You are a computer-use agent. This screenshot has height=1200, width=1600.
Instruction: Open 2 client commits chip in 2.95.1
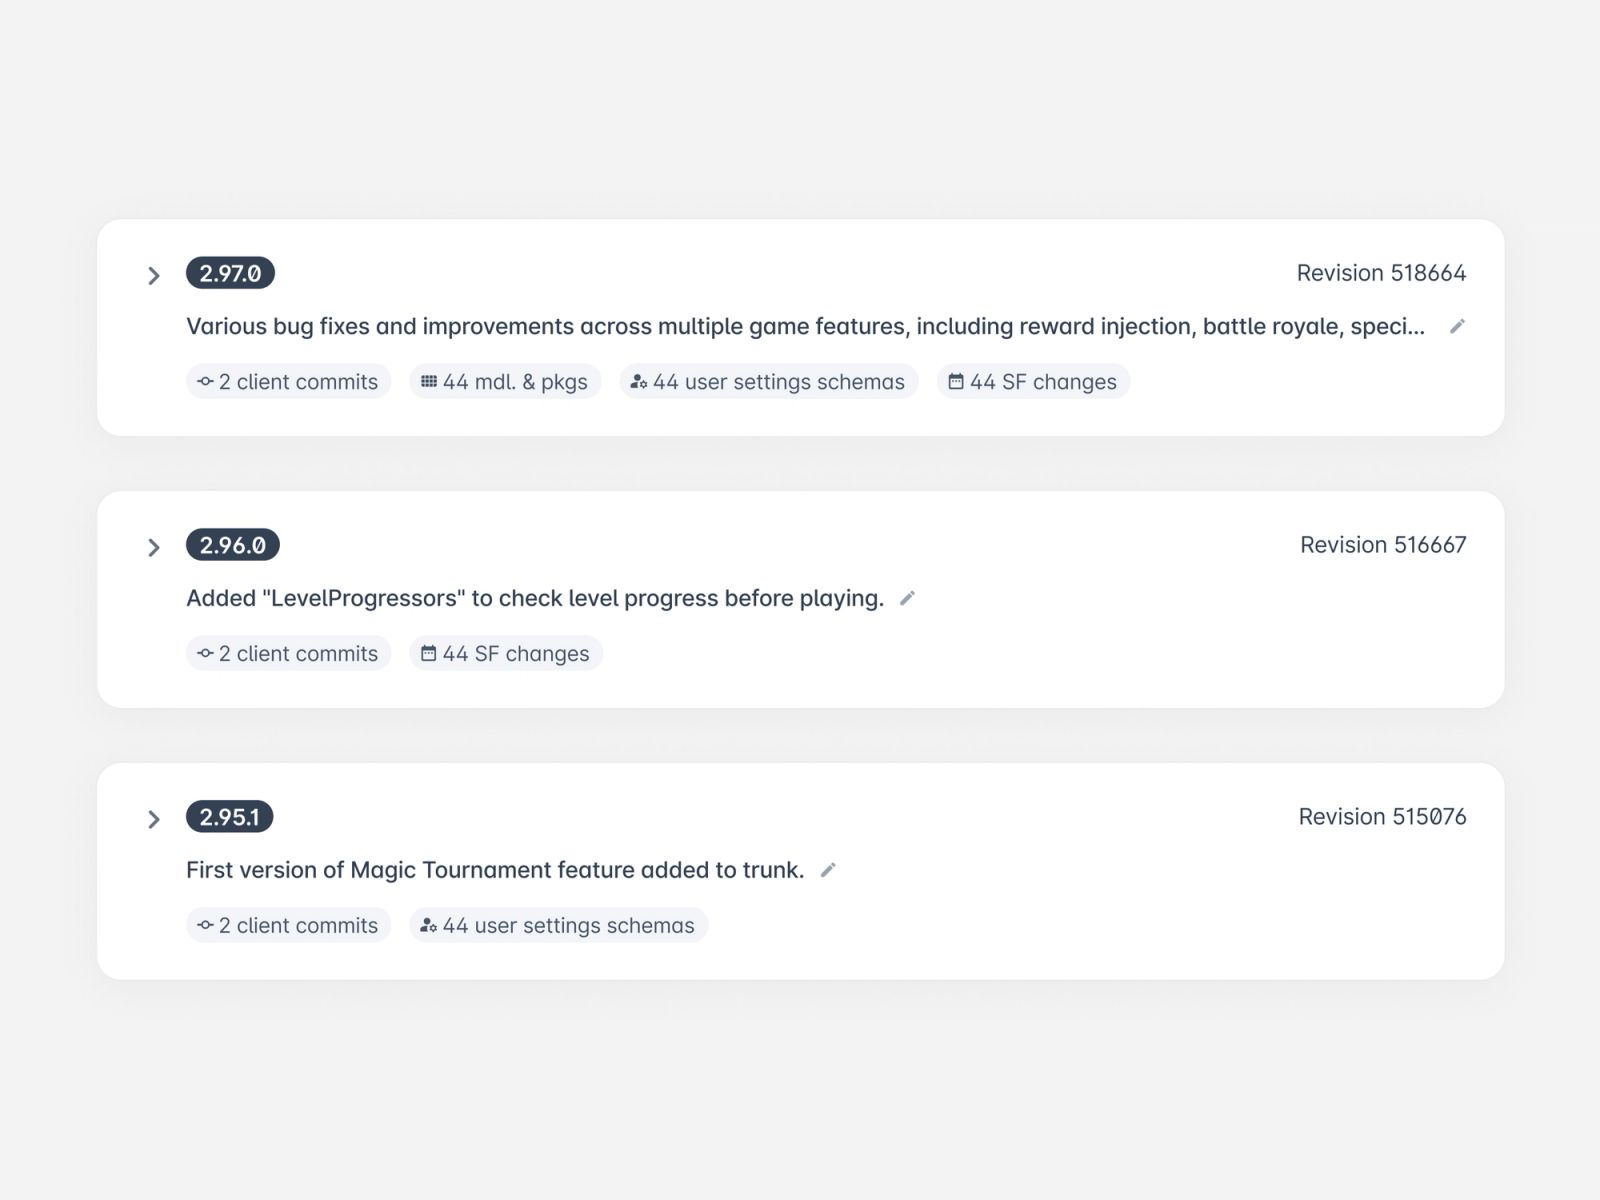click(288, 925)
